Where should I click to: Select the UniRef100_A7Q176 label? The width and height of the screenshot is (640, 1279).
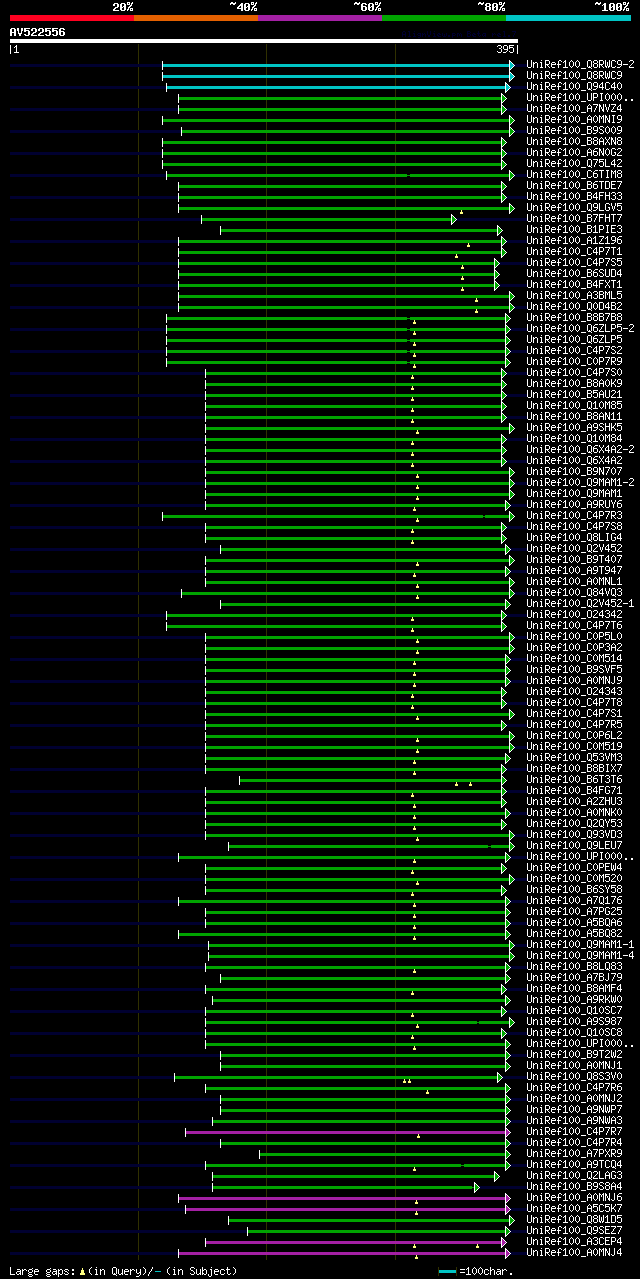[575, 900]
